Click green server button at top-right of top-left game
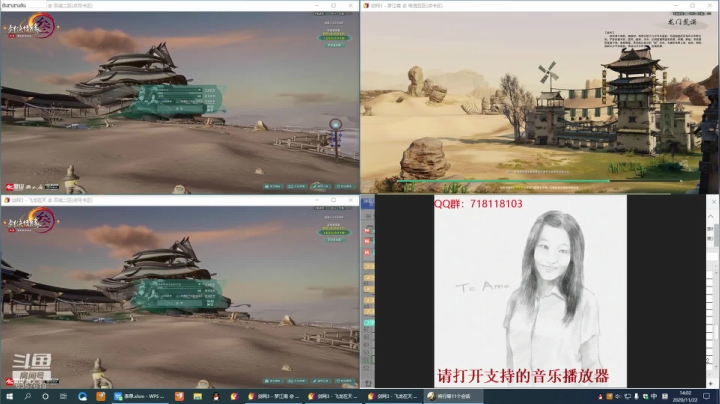 [334, 38]
